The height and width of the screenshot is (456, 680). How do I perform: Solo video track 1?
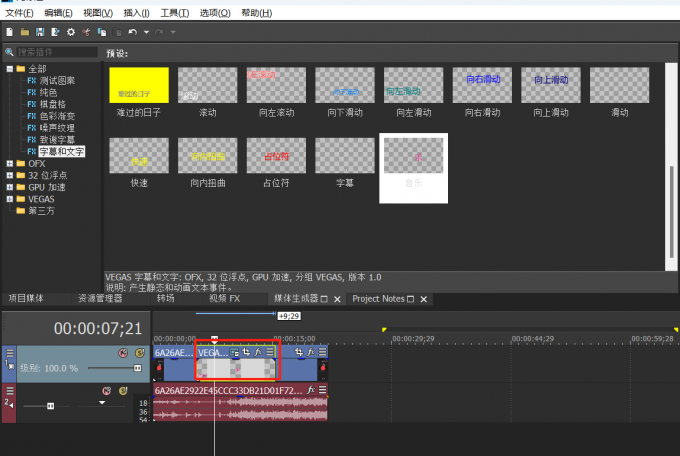tap(139, 353)
